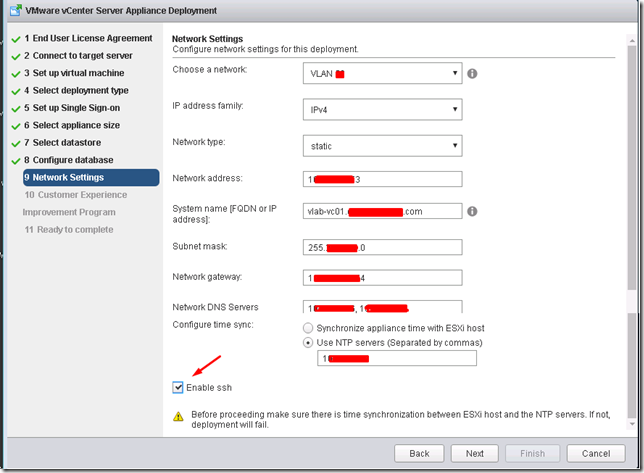Screen dimensions: 644x473
Task: Click the 'Before proceeding make sure' warning text
Action: [400, 419]
